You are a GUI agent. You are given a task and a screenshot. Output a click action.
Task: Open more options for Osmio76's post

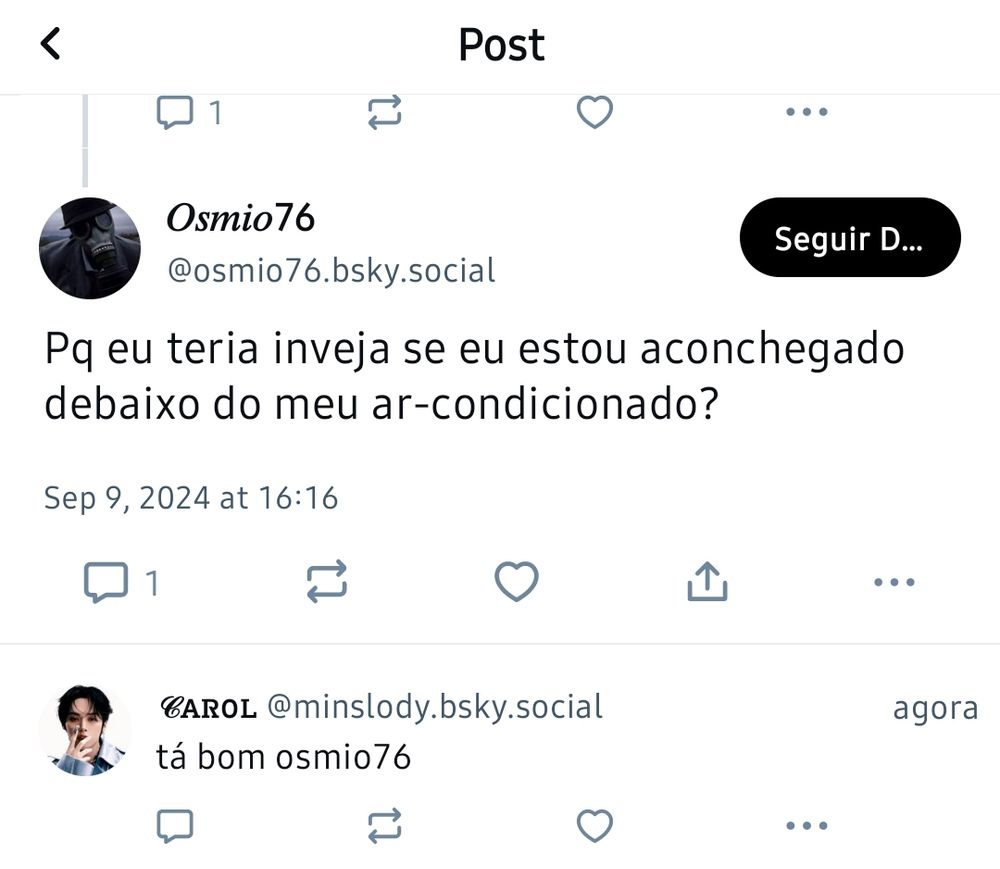point(894,581)
